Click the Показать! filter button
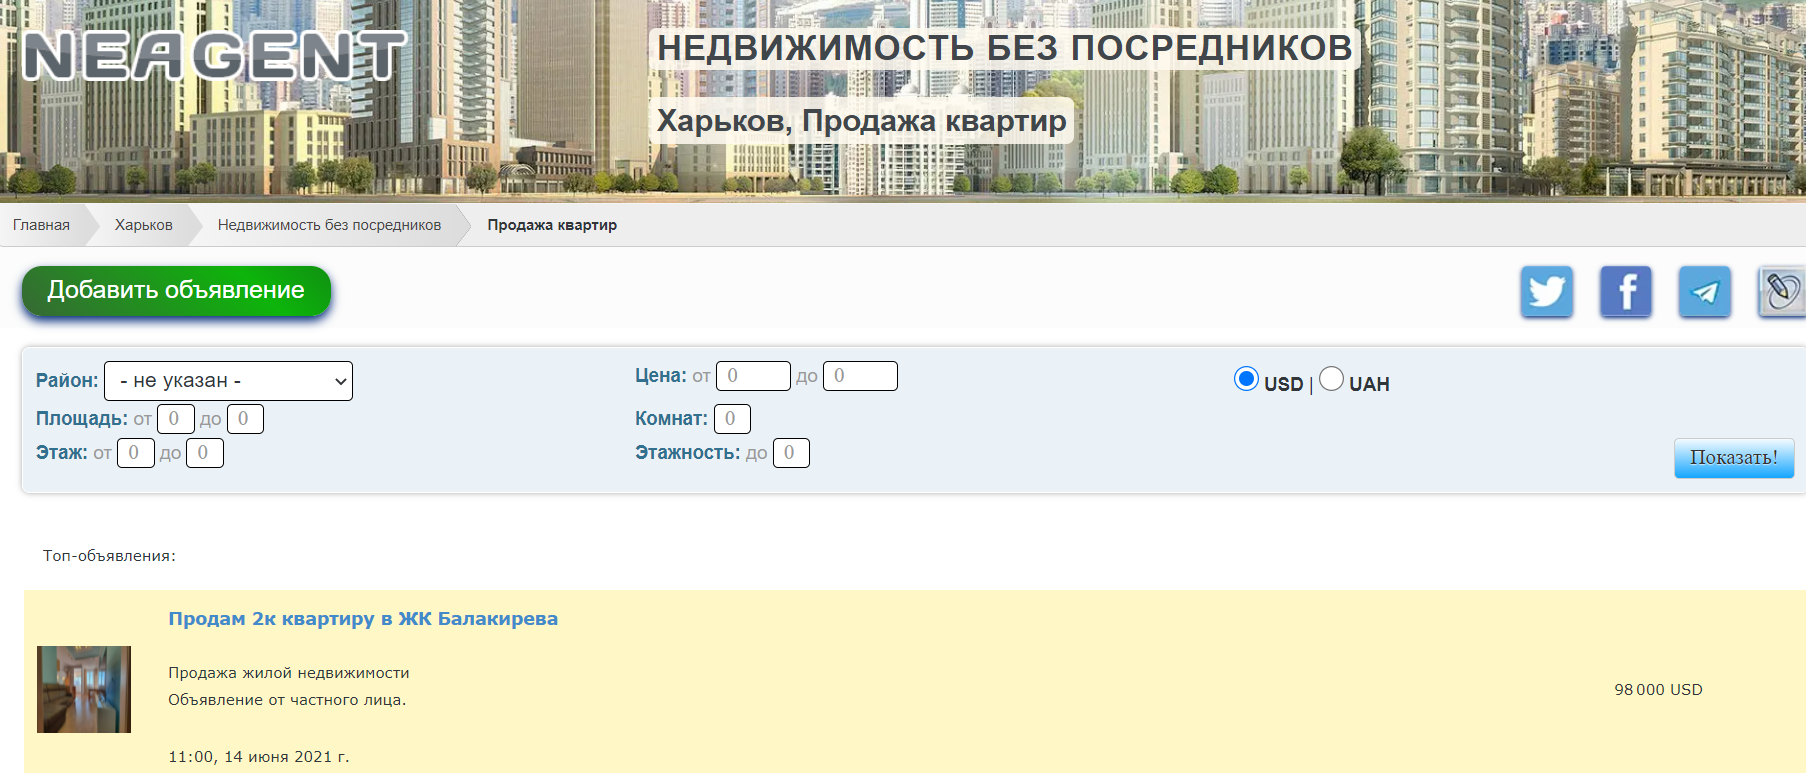 [x=1734, y=458]
